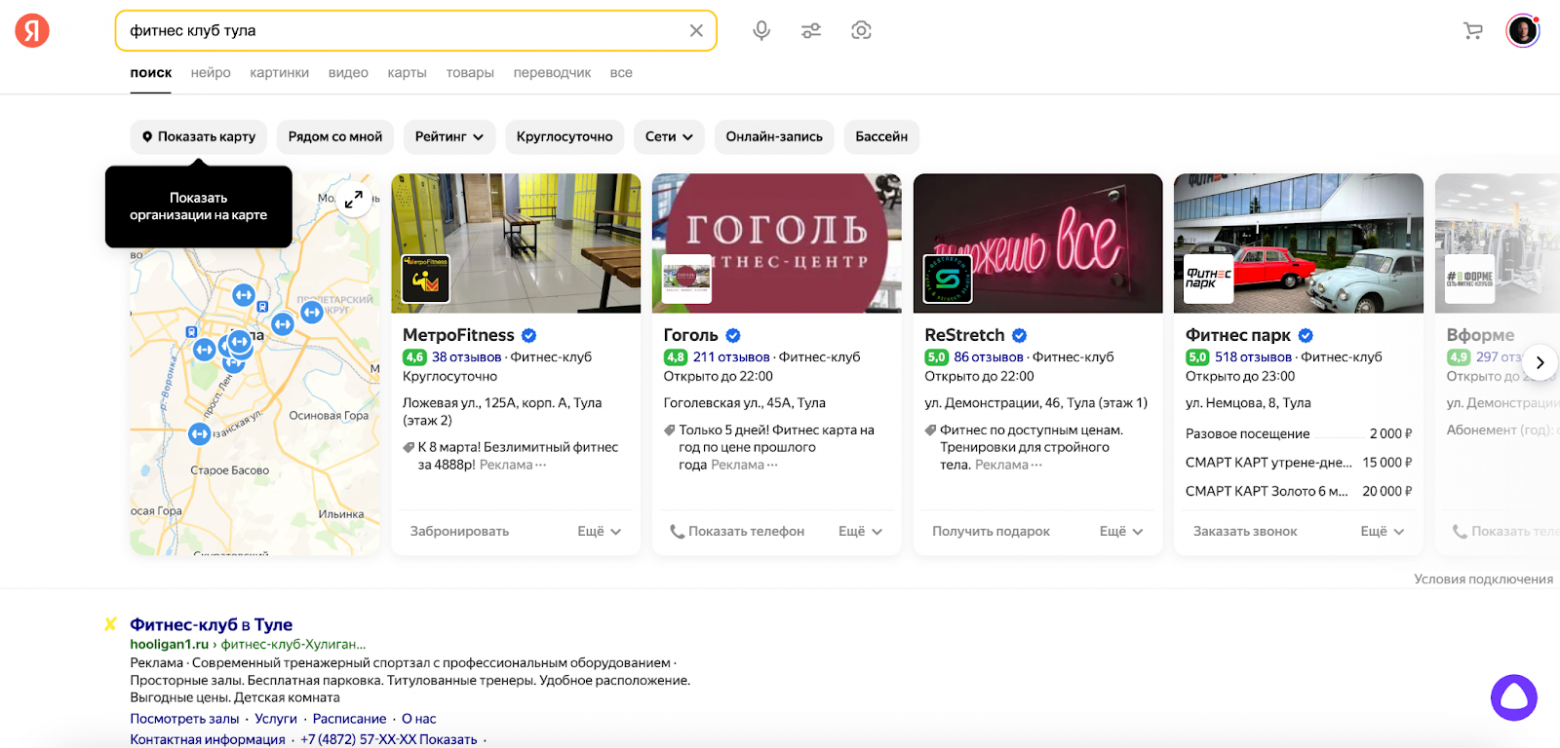Open search settings sliders icon
1560x748 pixels.
pyautogui.click(x=811, y=31)
